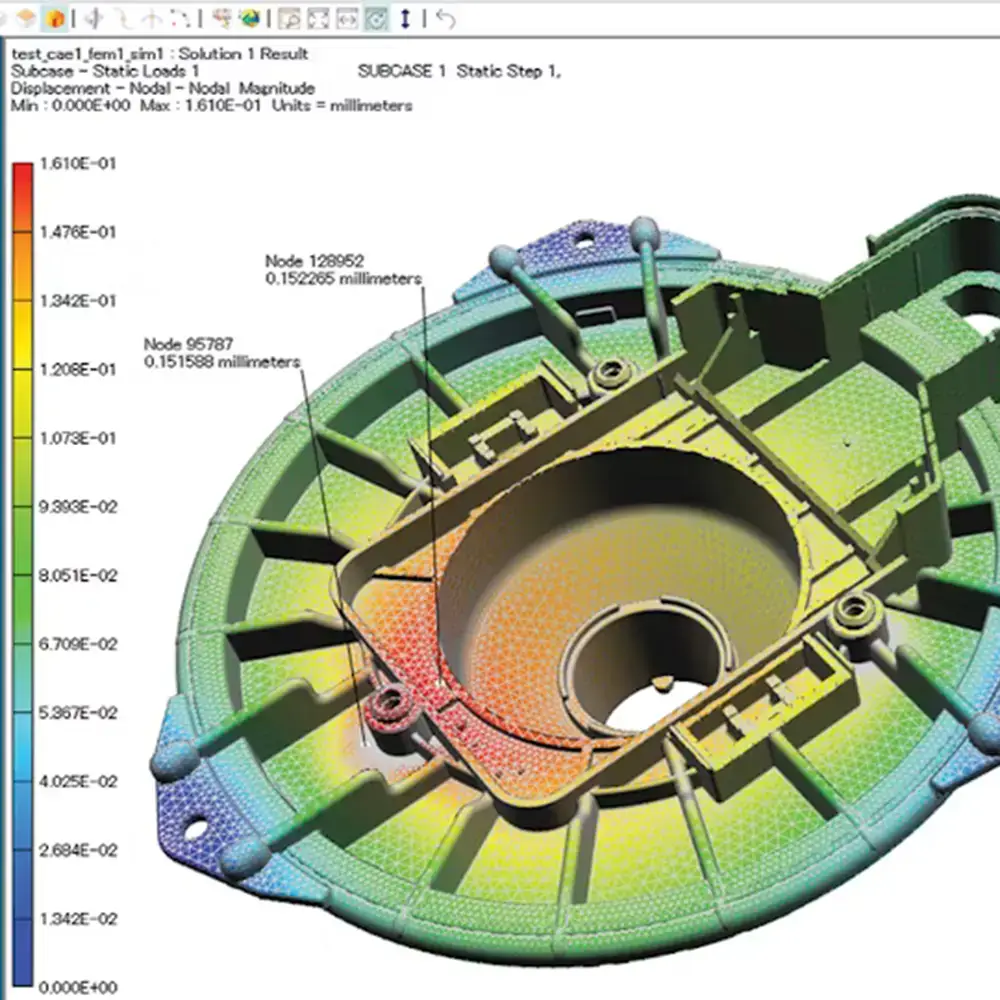Screen dimensions: 1000x1000
Task: Click the grayed four-way arrow icon
Action: 95,19
